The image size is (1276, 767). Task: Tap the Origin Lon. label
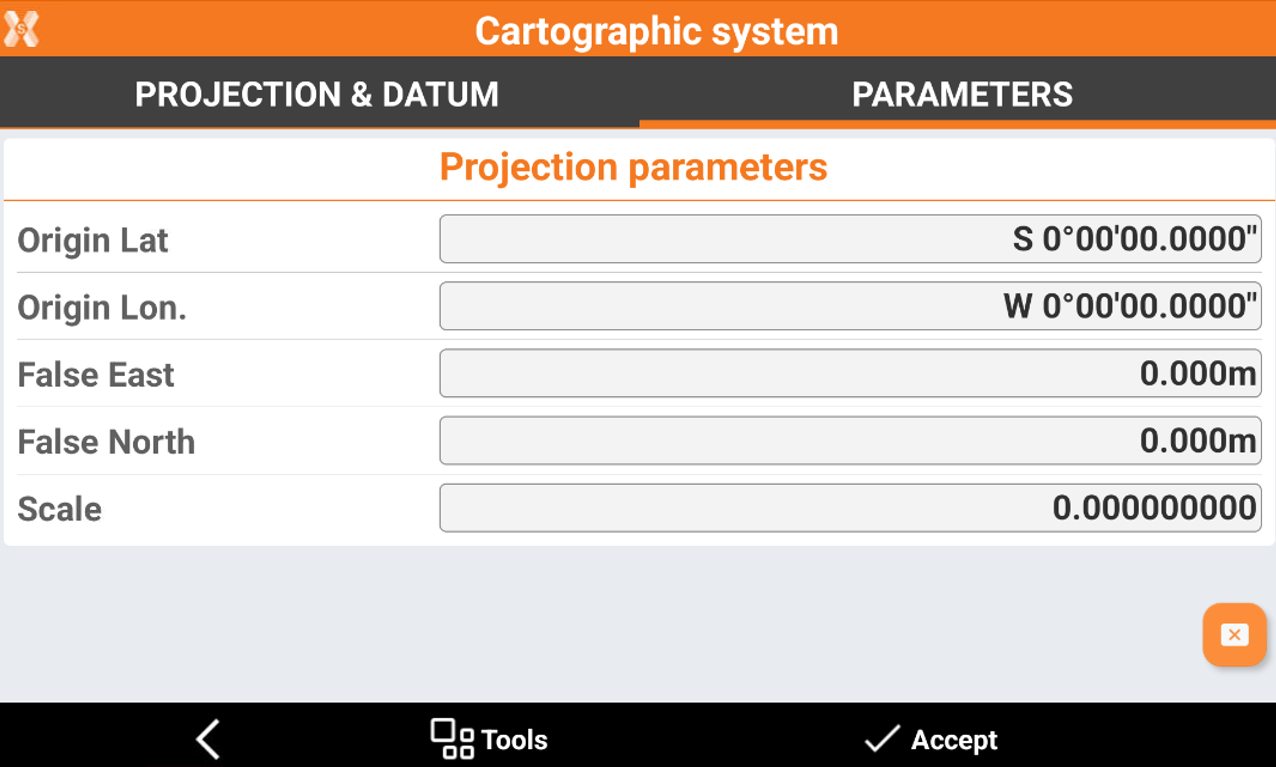pos(102,308)
